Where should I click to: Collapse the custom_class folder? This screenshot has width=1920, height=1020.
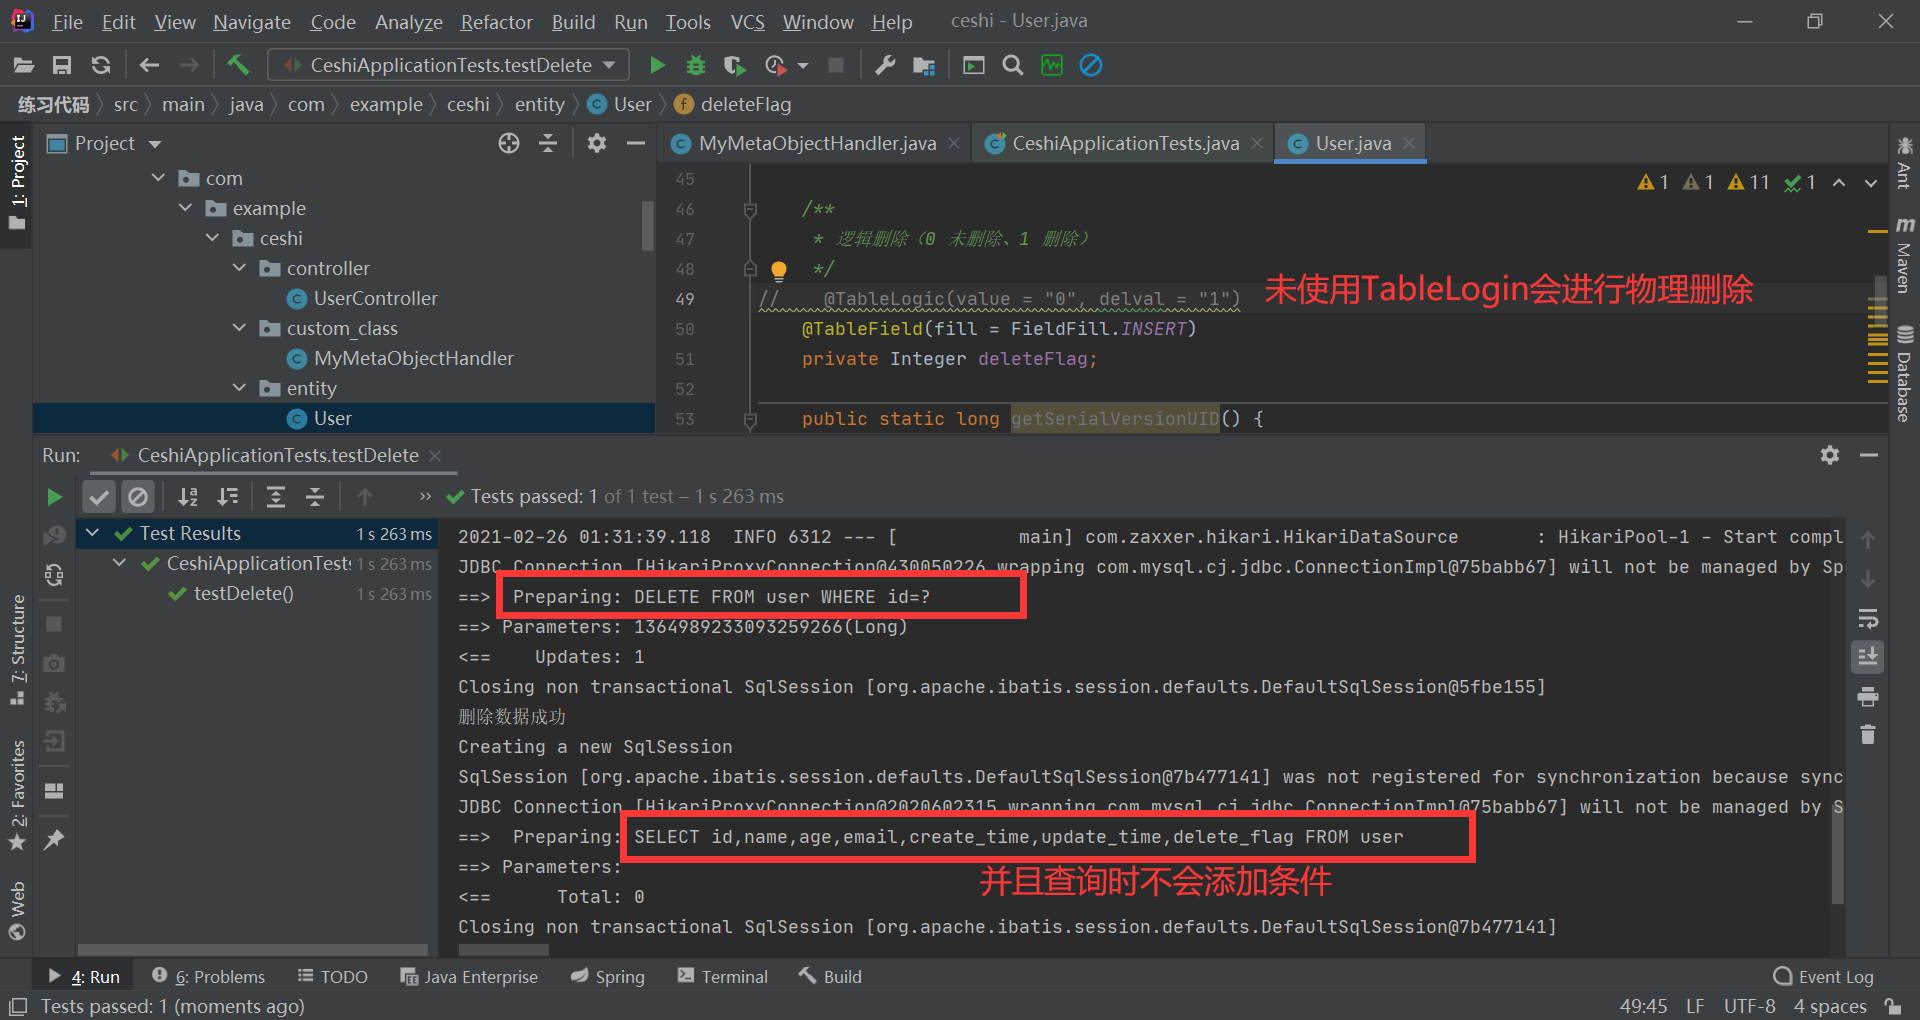pyautogui.click(x=239, y=328)
